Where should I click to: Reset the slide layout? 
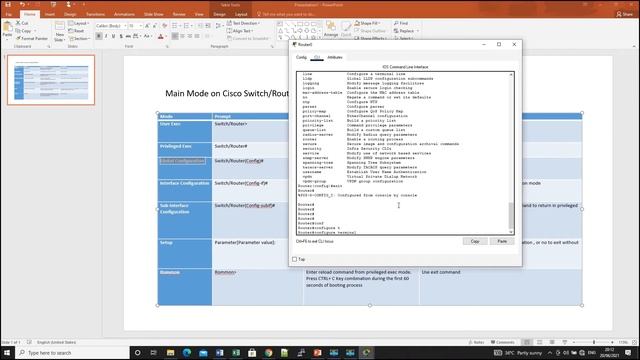click(x=76, y=31)
